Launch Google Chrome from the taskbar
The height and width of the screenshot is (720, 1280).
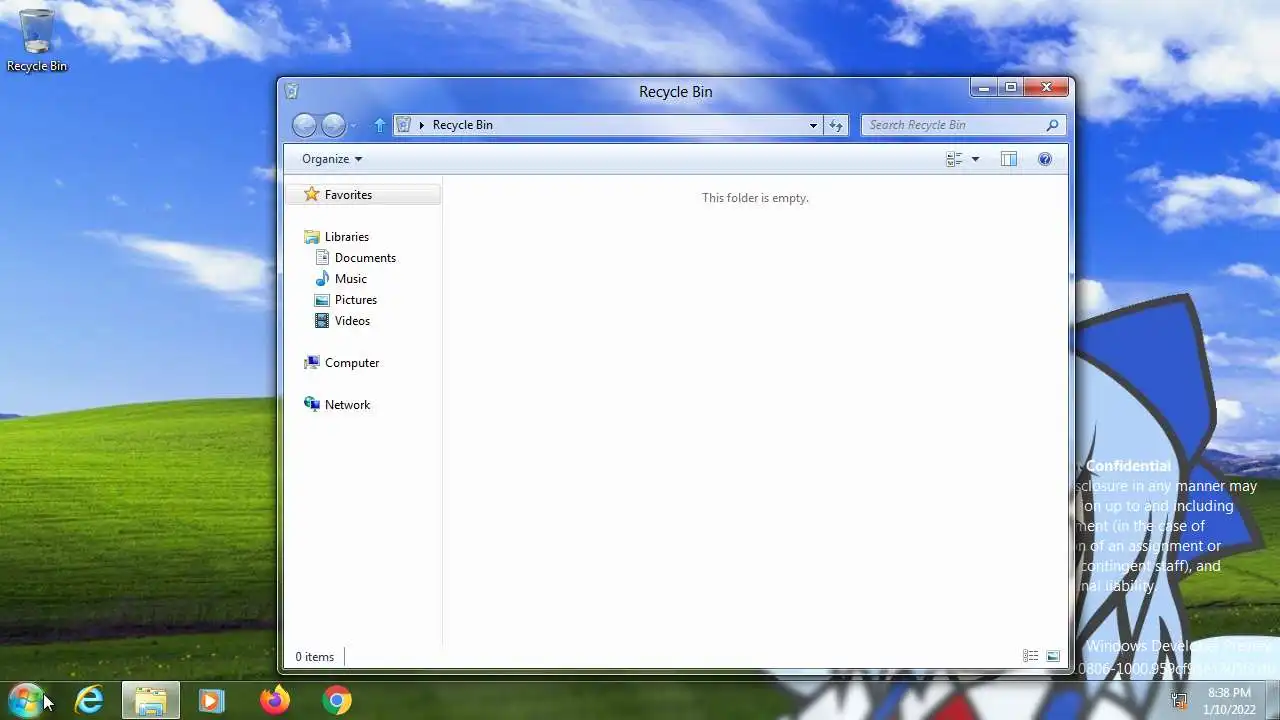337,700
